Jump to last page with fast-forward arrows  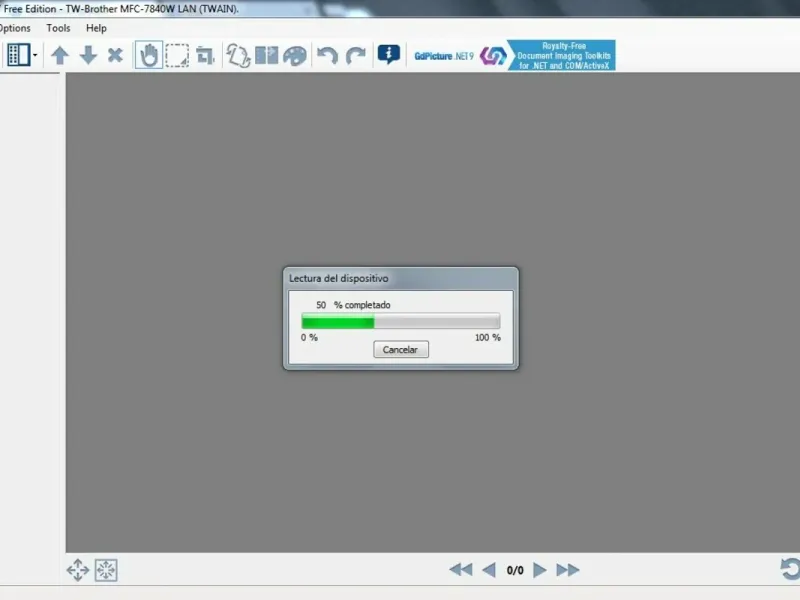(567, 570)
